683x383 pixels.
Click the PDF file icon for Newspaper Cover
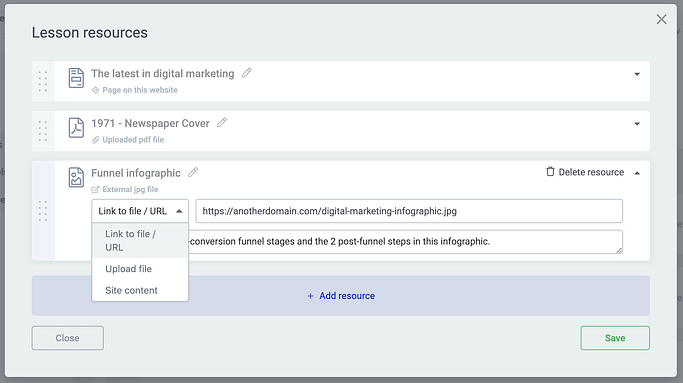tap(76, 128)
